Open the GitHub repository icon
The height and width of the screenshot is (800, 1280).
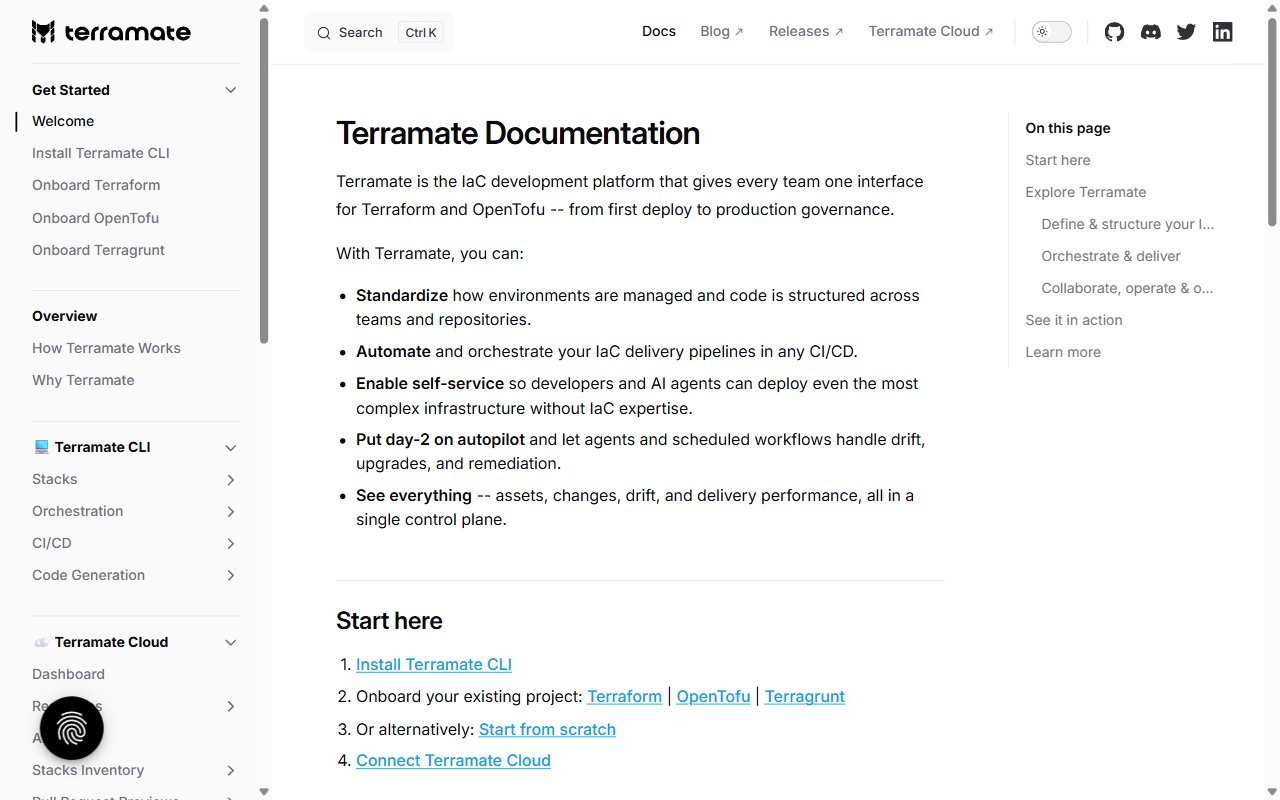(1114, 32)
